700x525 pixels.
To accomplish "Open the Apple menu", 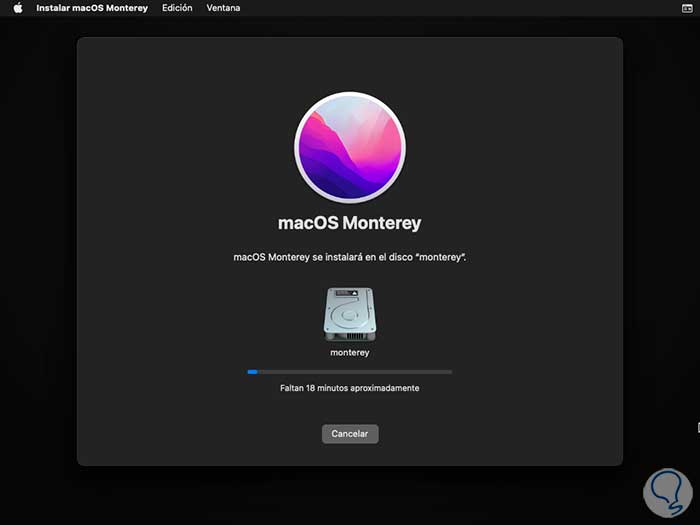I will (18, 8).
